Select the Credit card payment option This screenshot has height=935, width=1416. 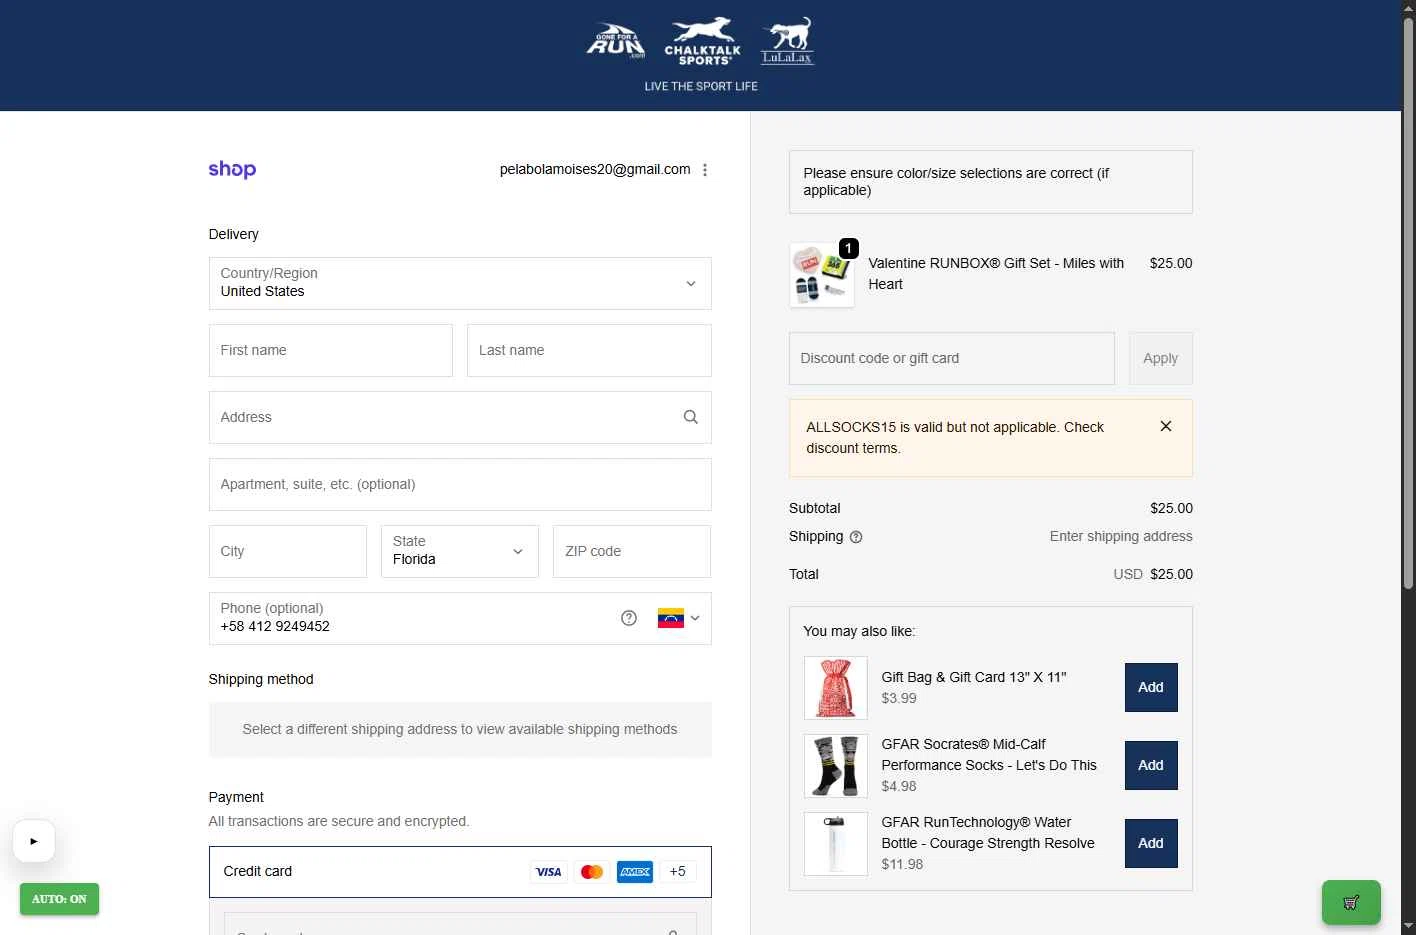(x=460, y=872)
